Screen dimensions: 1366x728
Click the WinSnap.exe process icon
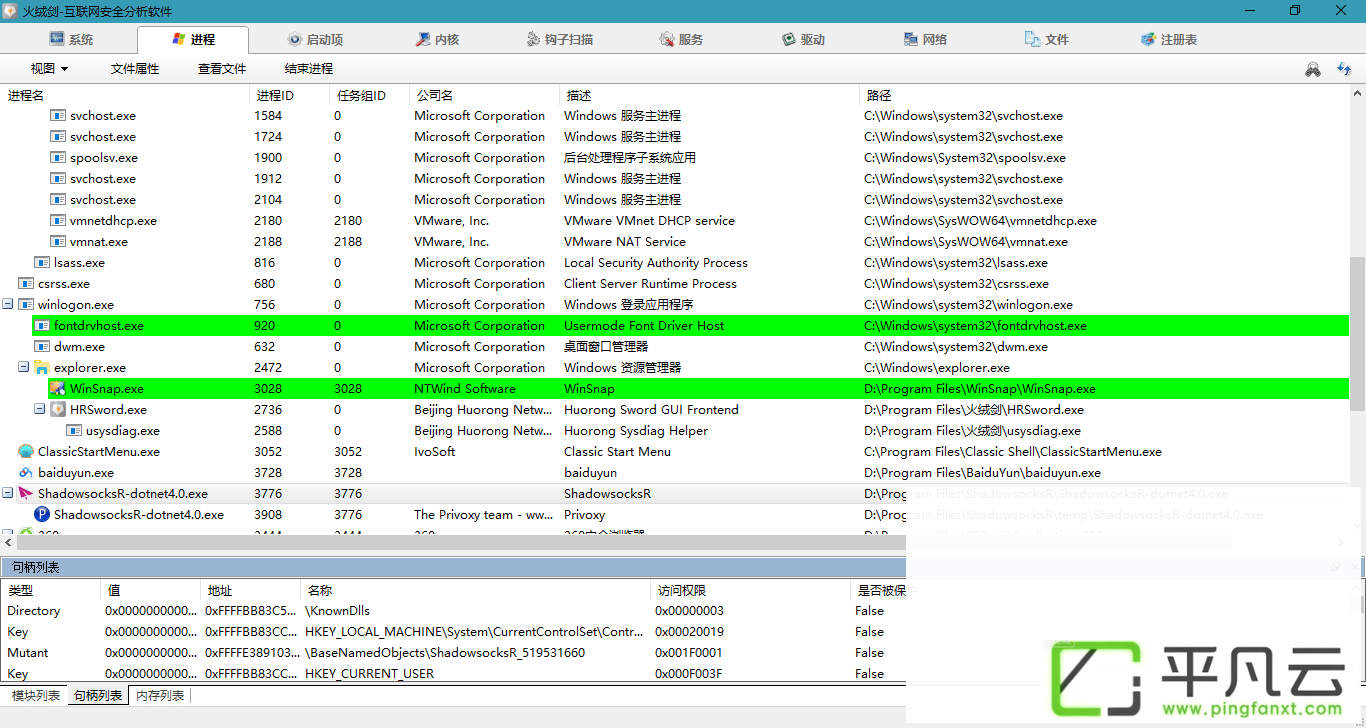(58, 388)
